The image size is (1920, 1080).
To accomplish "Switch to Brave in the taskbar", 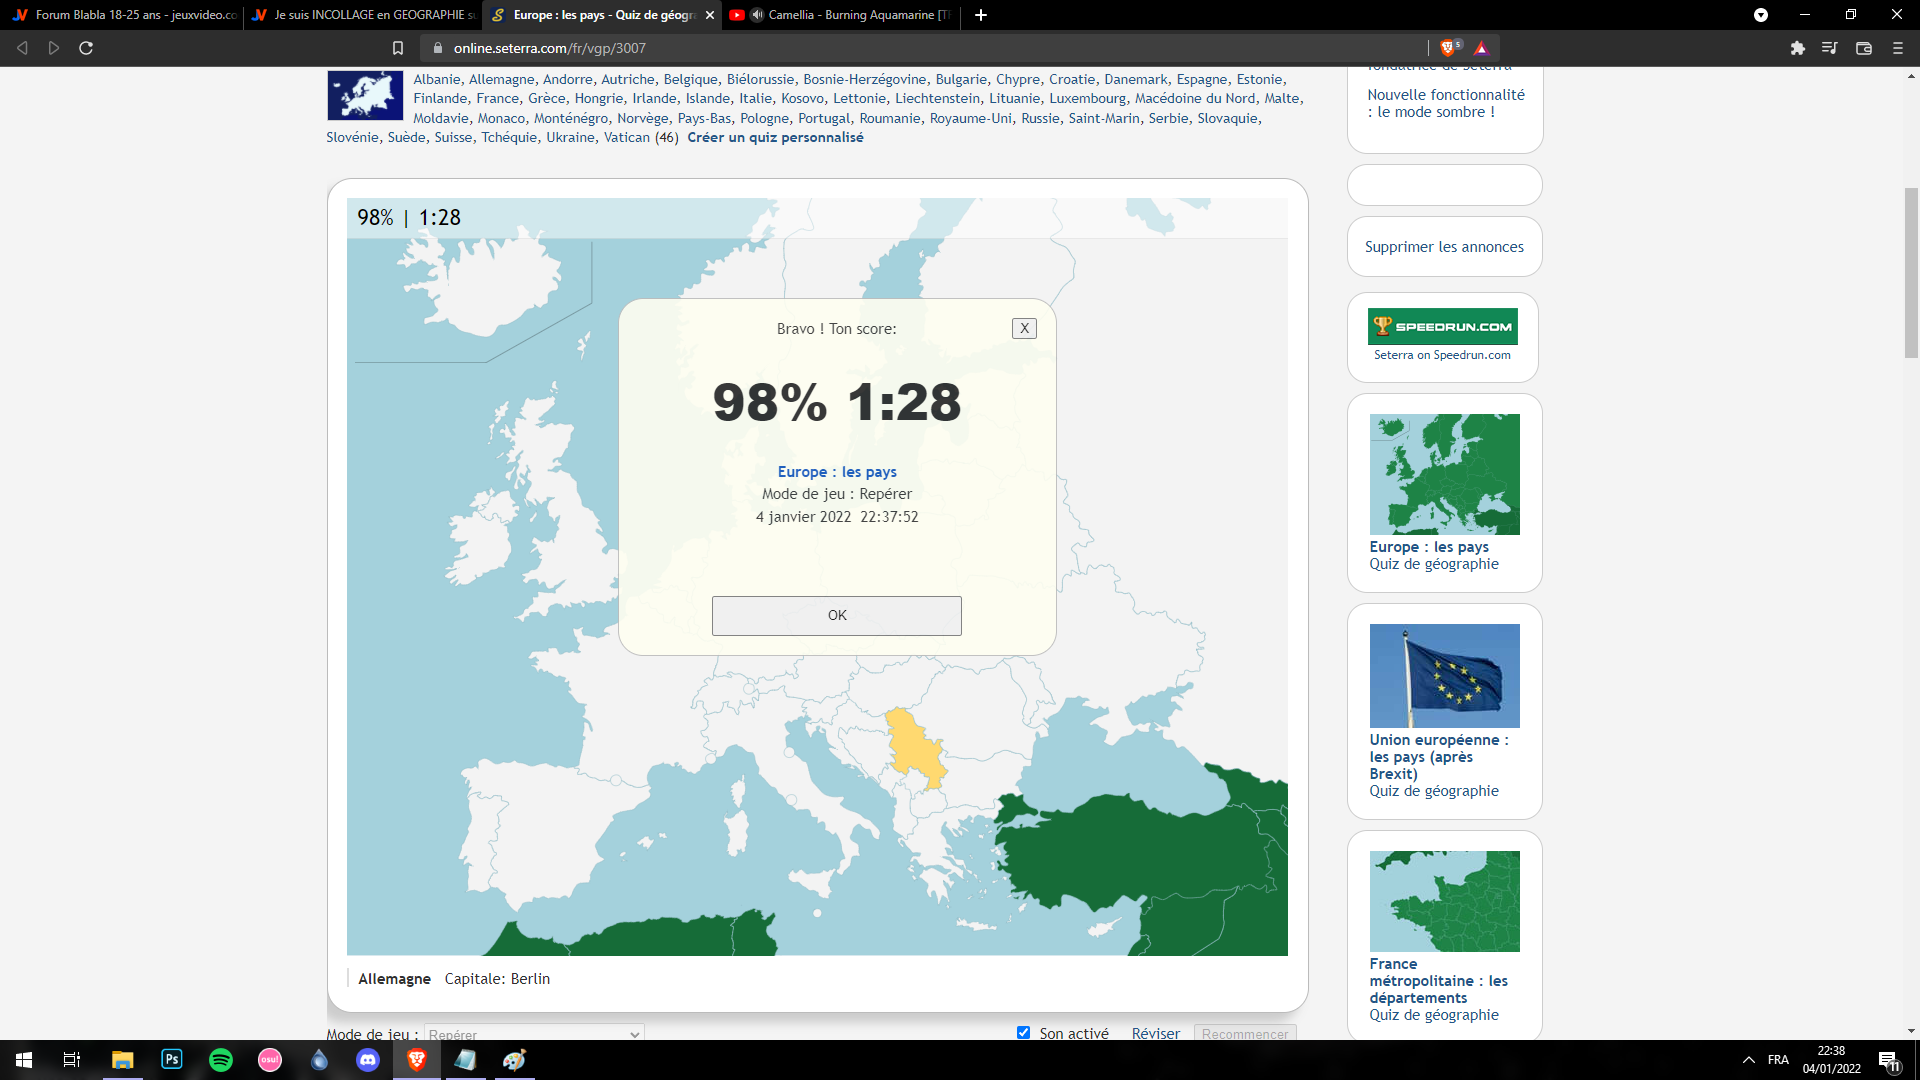I will coord(417,1060).
